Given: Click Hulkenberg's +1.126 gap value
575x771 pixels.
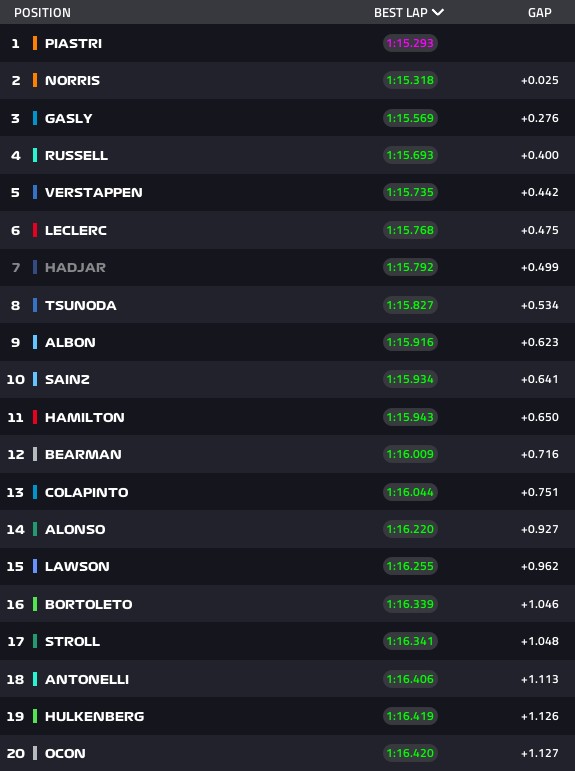Looking at the screenshot, I should tap(540, 716).
